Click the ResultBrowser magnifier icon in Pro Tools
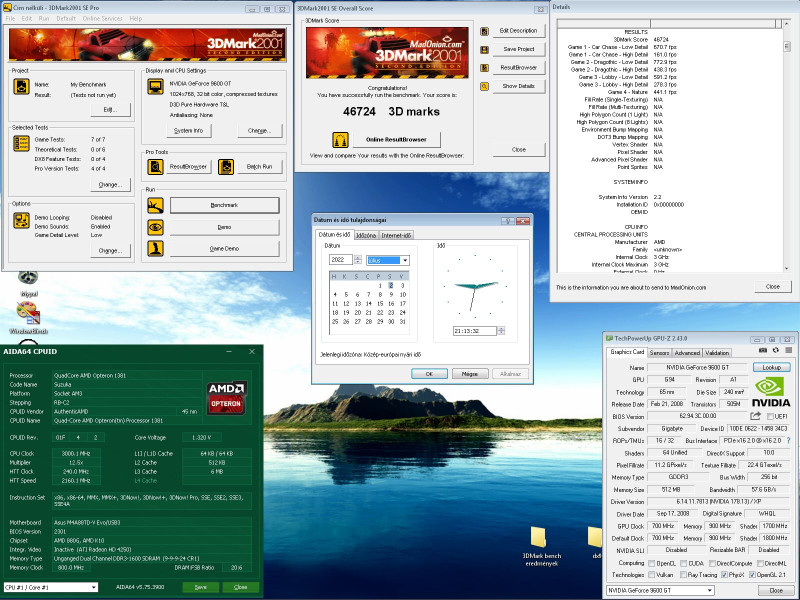Screen dimensions: 800x600 tap(156, 166)
